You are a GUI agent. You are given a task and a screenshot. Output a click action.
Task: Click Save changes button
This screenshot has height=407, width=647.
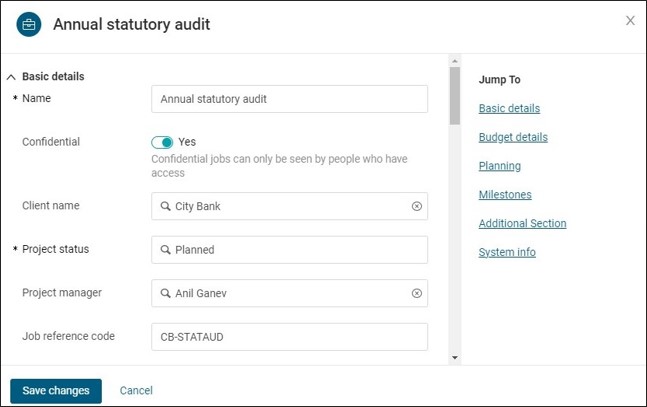[56, 390]
